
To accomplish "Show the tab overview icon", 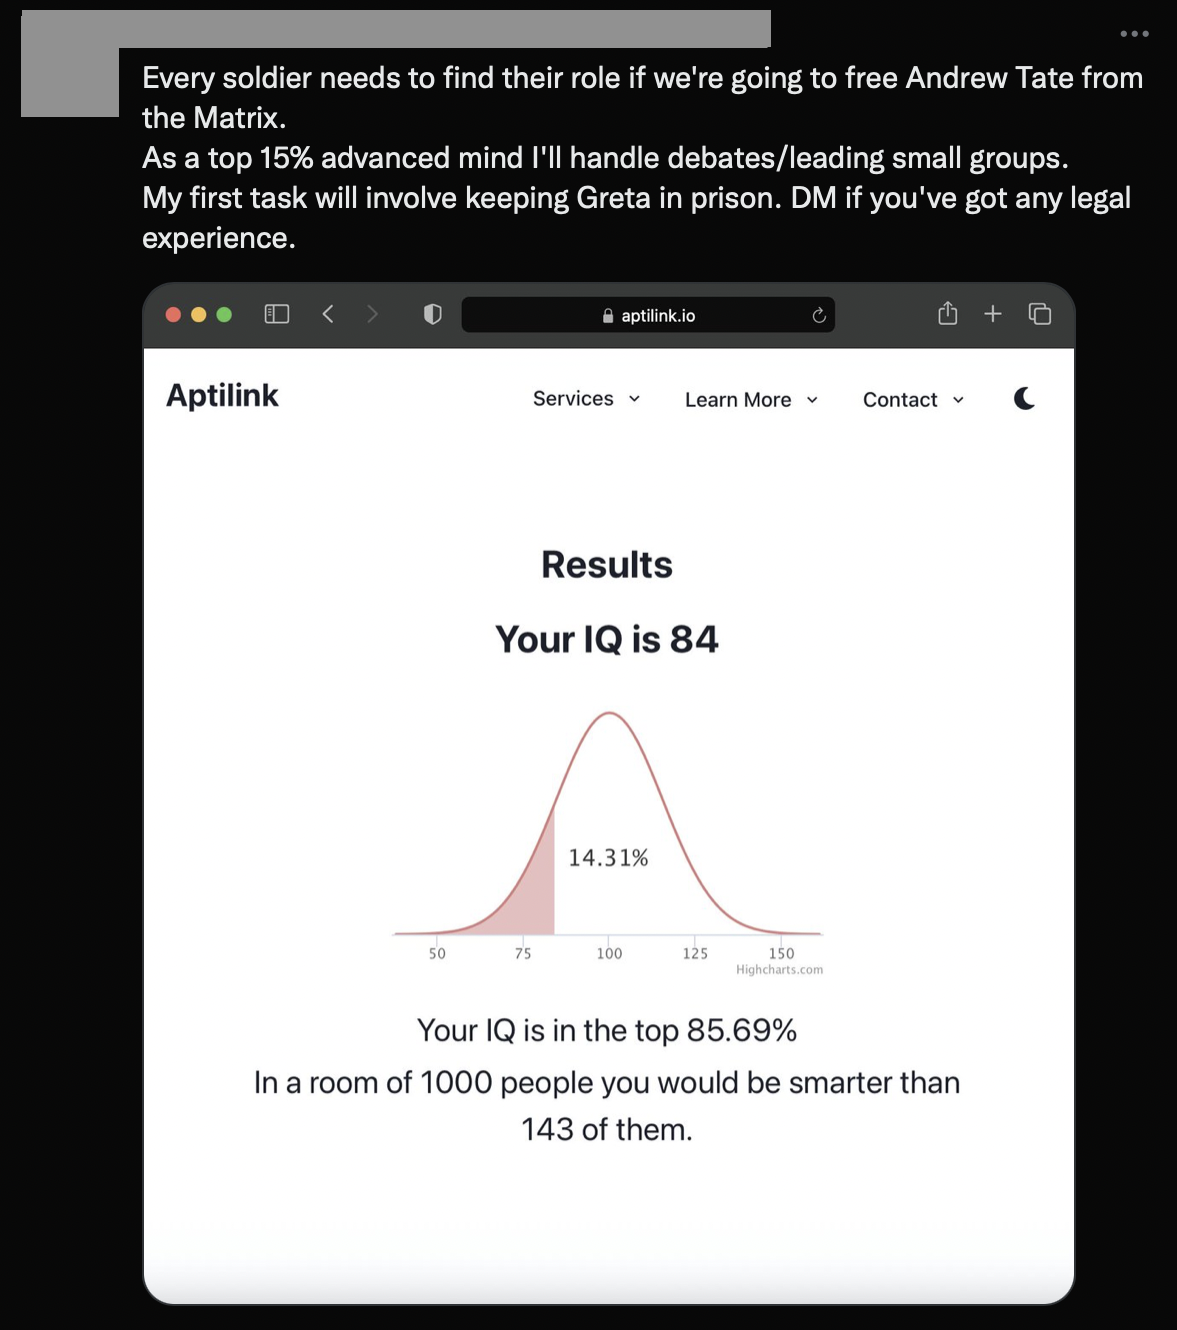I will 1040,314.
